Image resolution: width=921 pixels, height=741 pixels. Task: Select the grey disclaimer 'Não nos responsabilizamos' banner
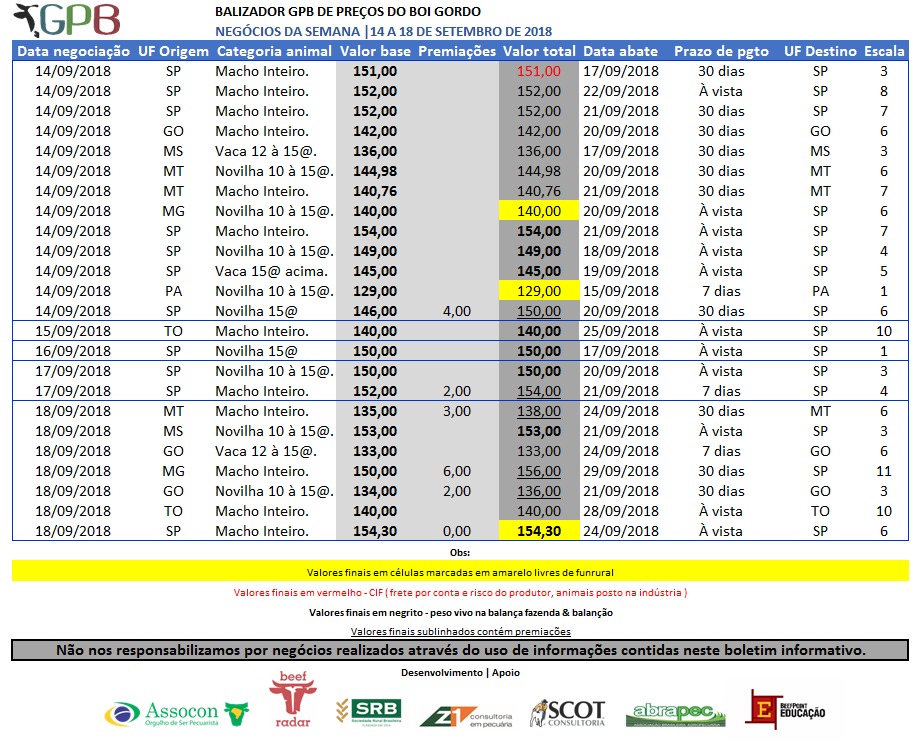(x=460, y=650)
